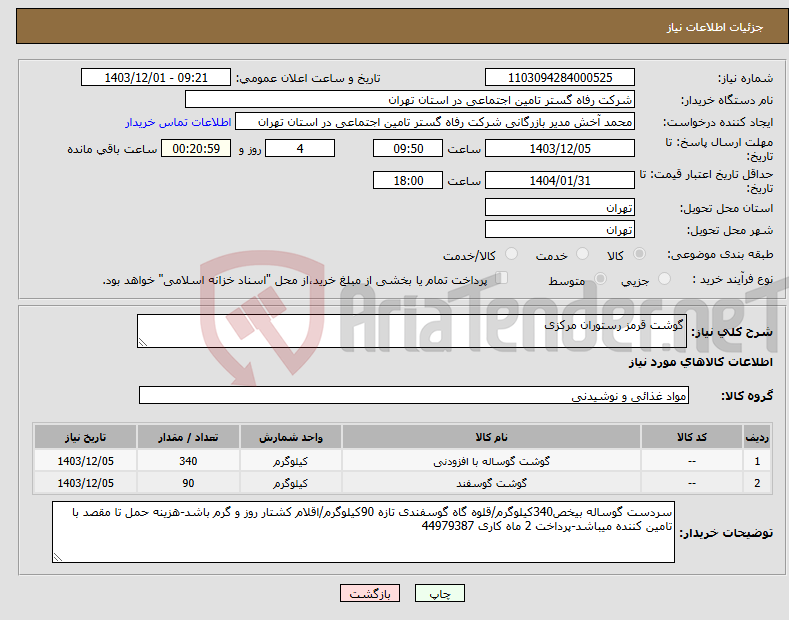Click the date 1403/12/05 in row 2
This screenshot has width=789, height=620.
click(86, 483)
